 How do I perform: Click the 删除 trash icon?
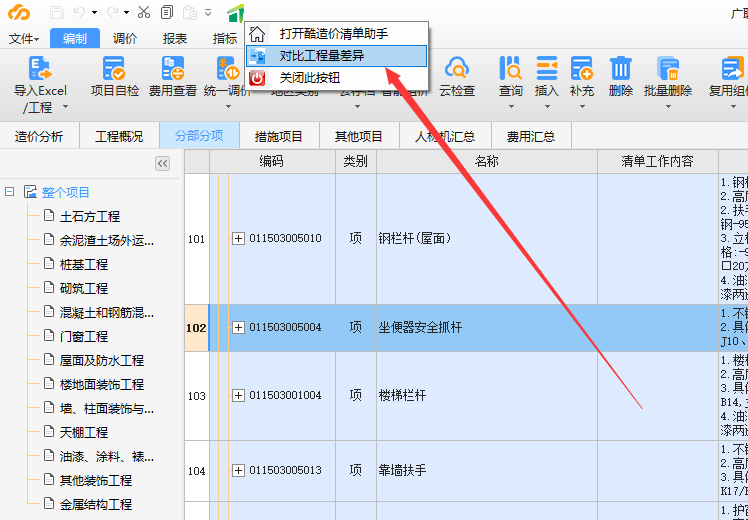coord(620,69)
